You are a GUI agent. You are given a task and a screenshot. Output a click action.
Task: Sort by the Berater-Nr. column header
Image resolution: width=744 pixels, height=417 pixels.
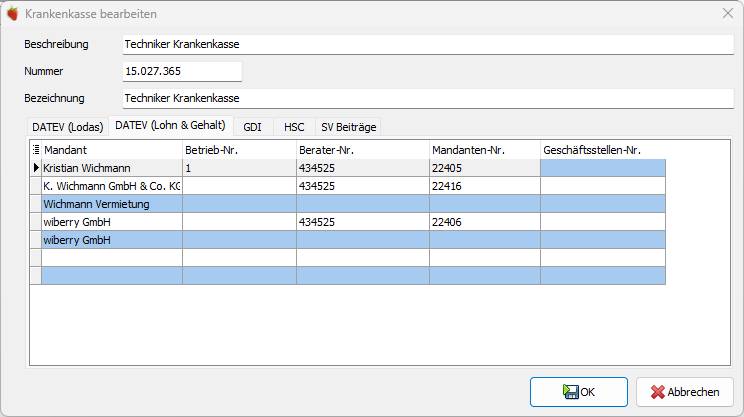point(363,150)
